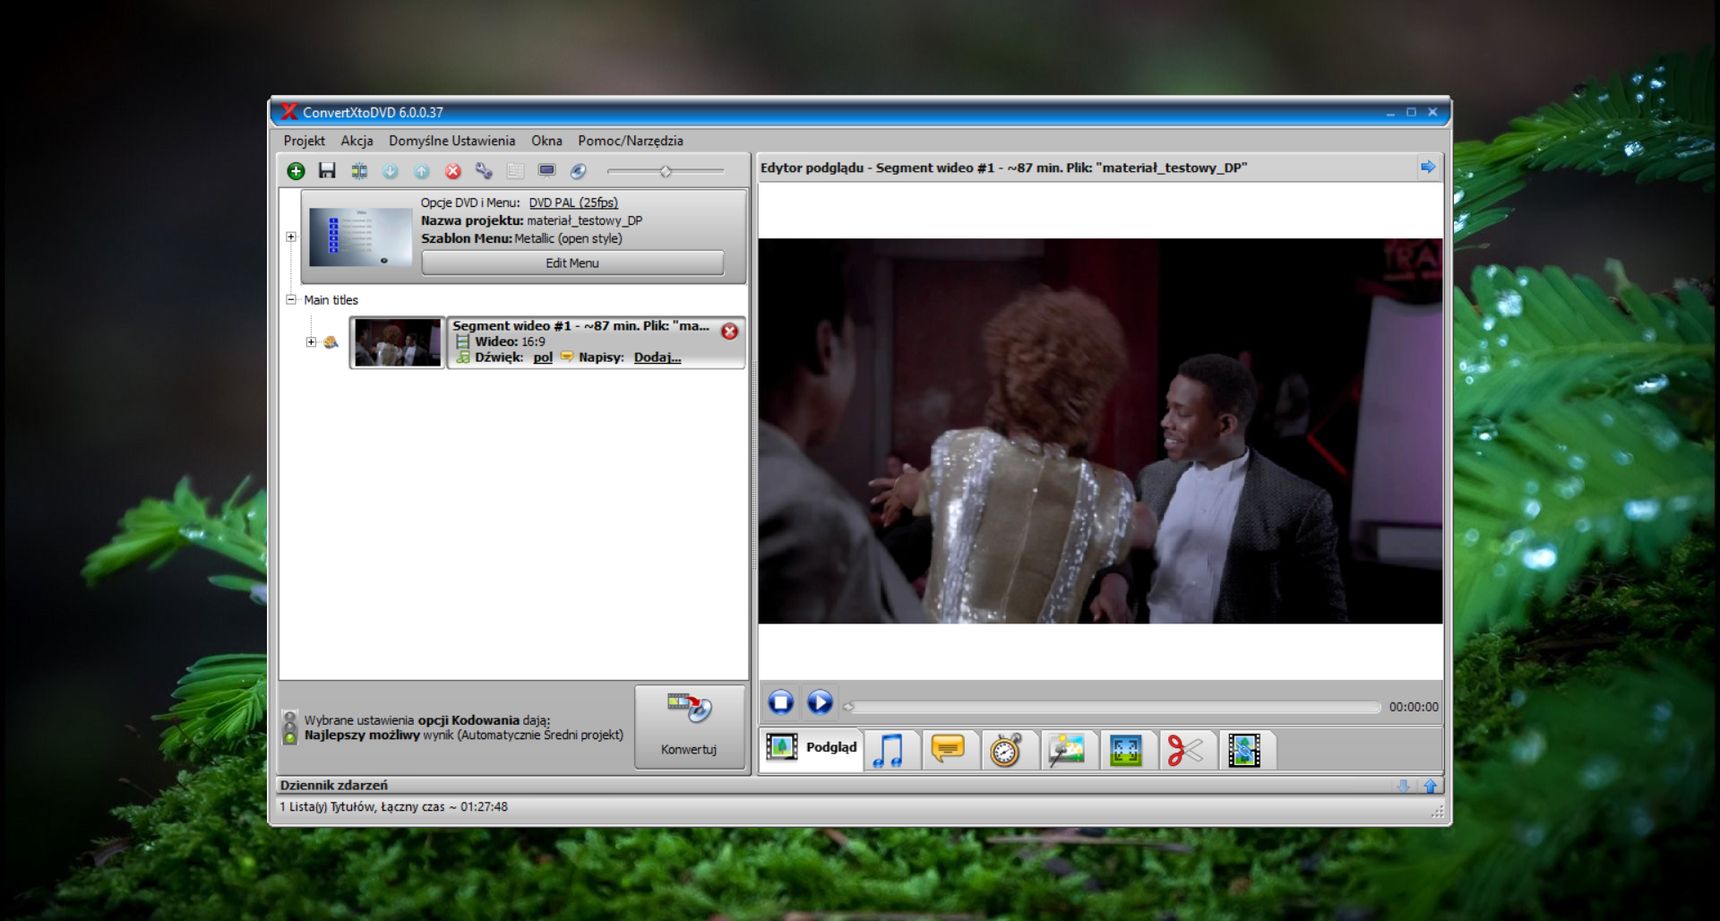Click the log panel grey down arrow

pos(1403,786)
